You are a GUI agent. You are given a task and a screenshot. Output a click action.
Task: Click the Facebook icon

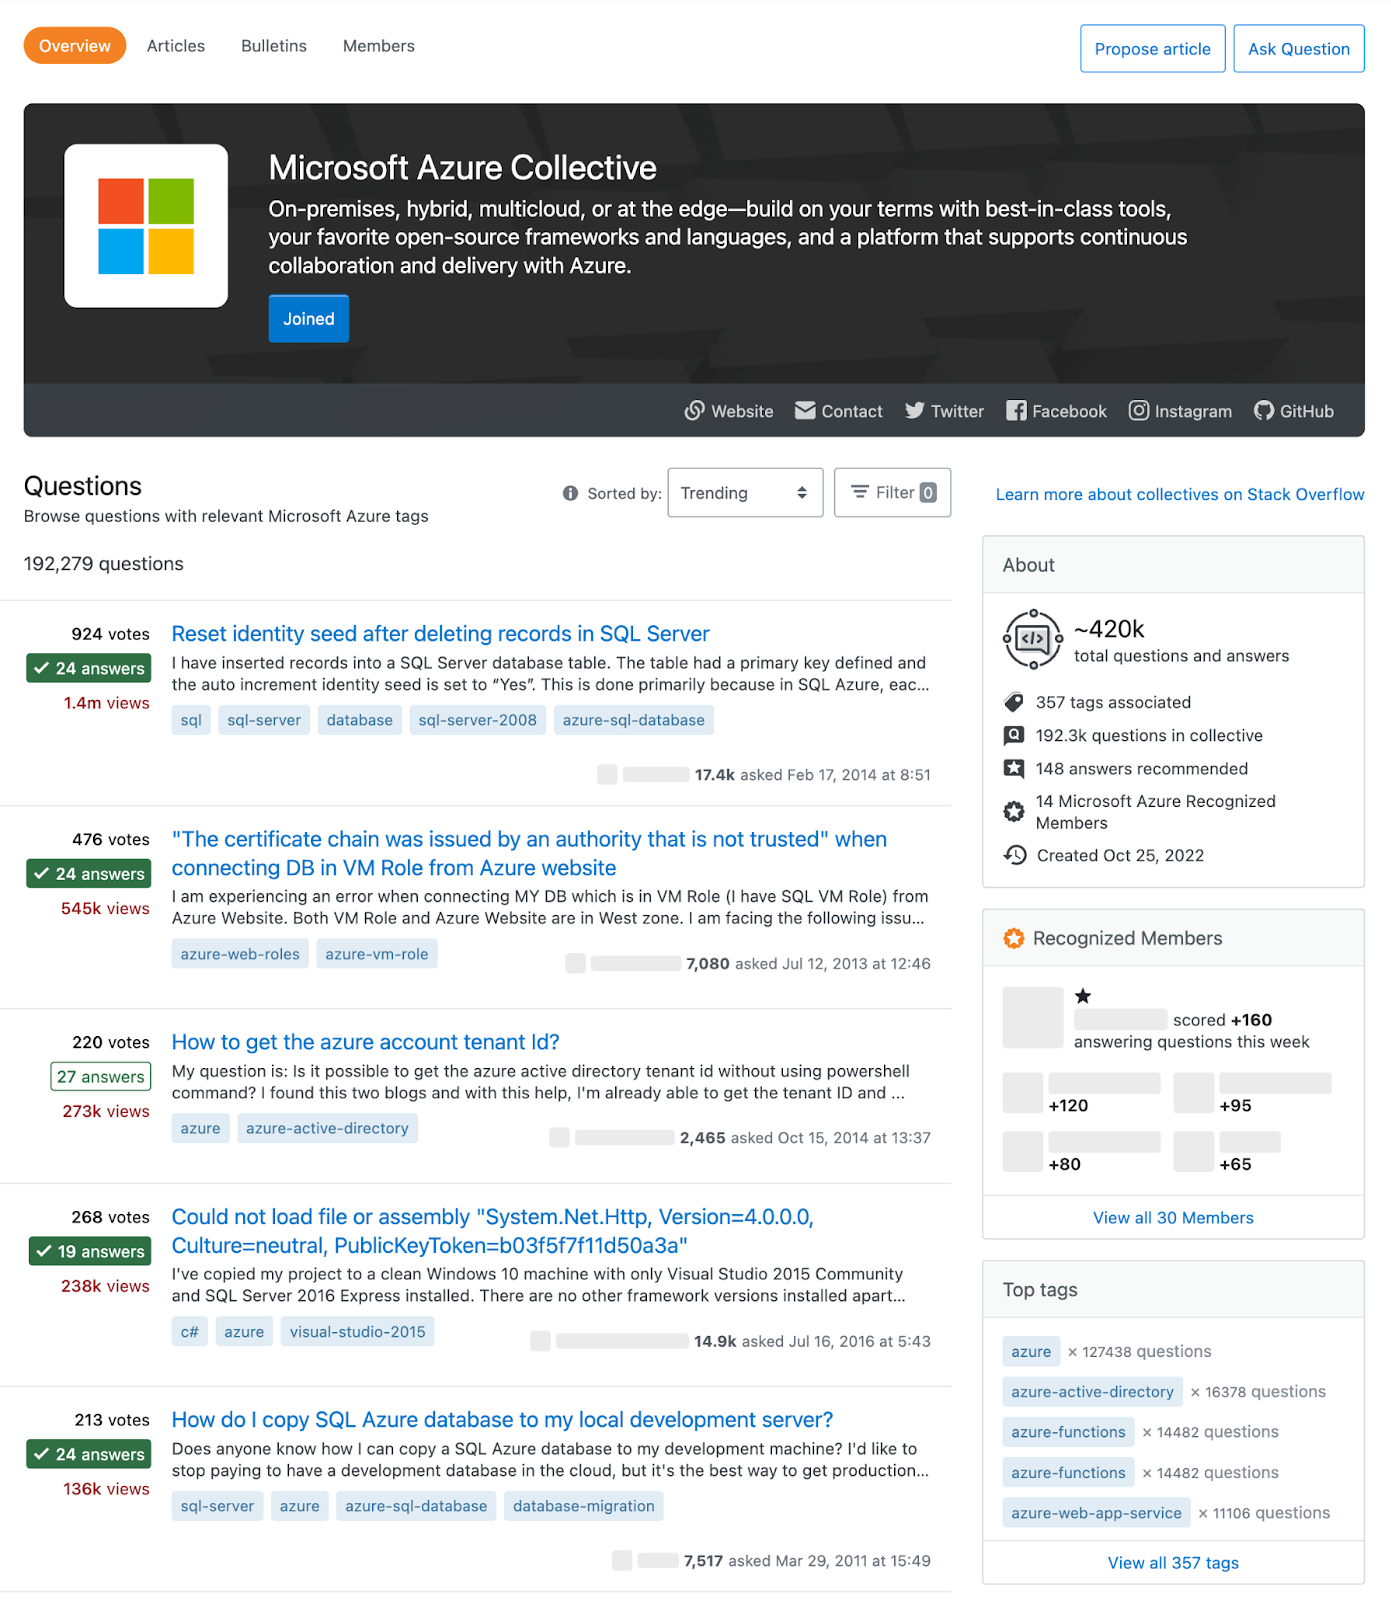1016,411
